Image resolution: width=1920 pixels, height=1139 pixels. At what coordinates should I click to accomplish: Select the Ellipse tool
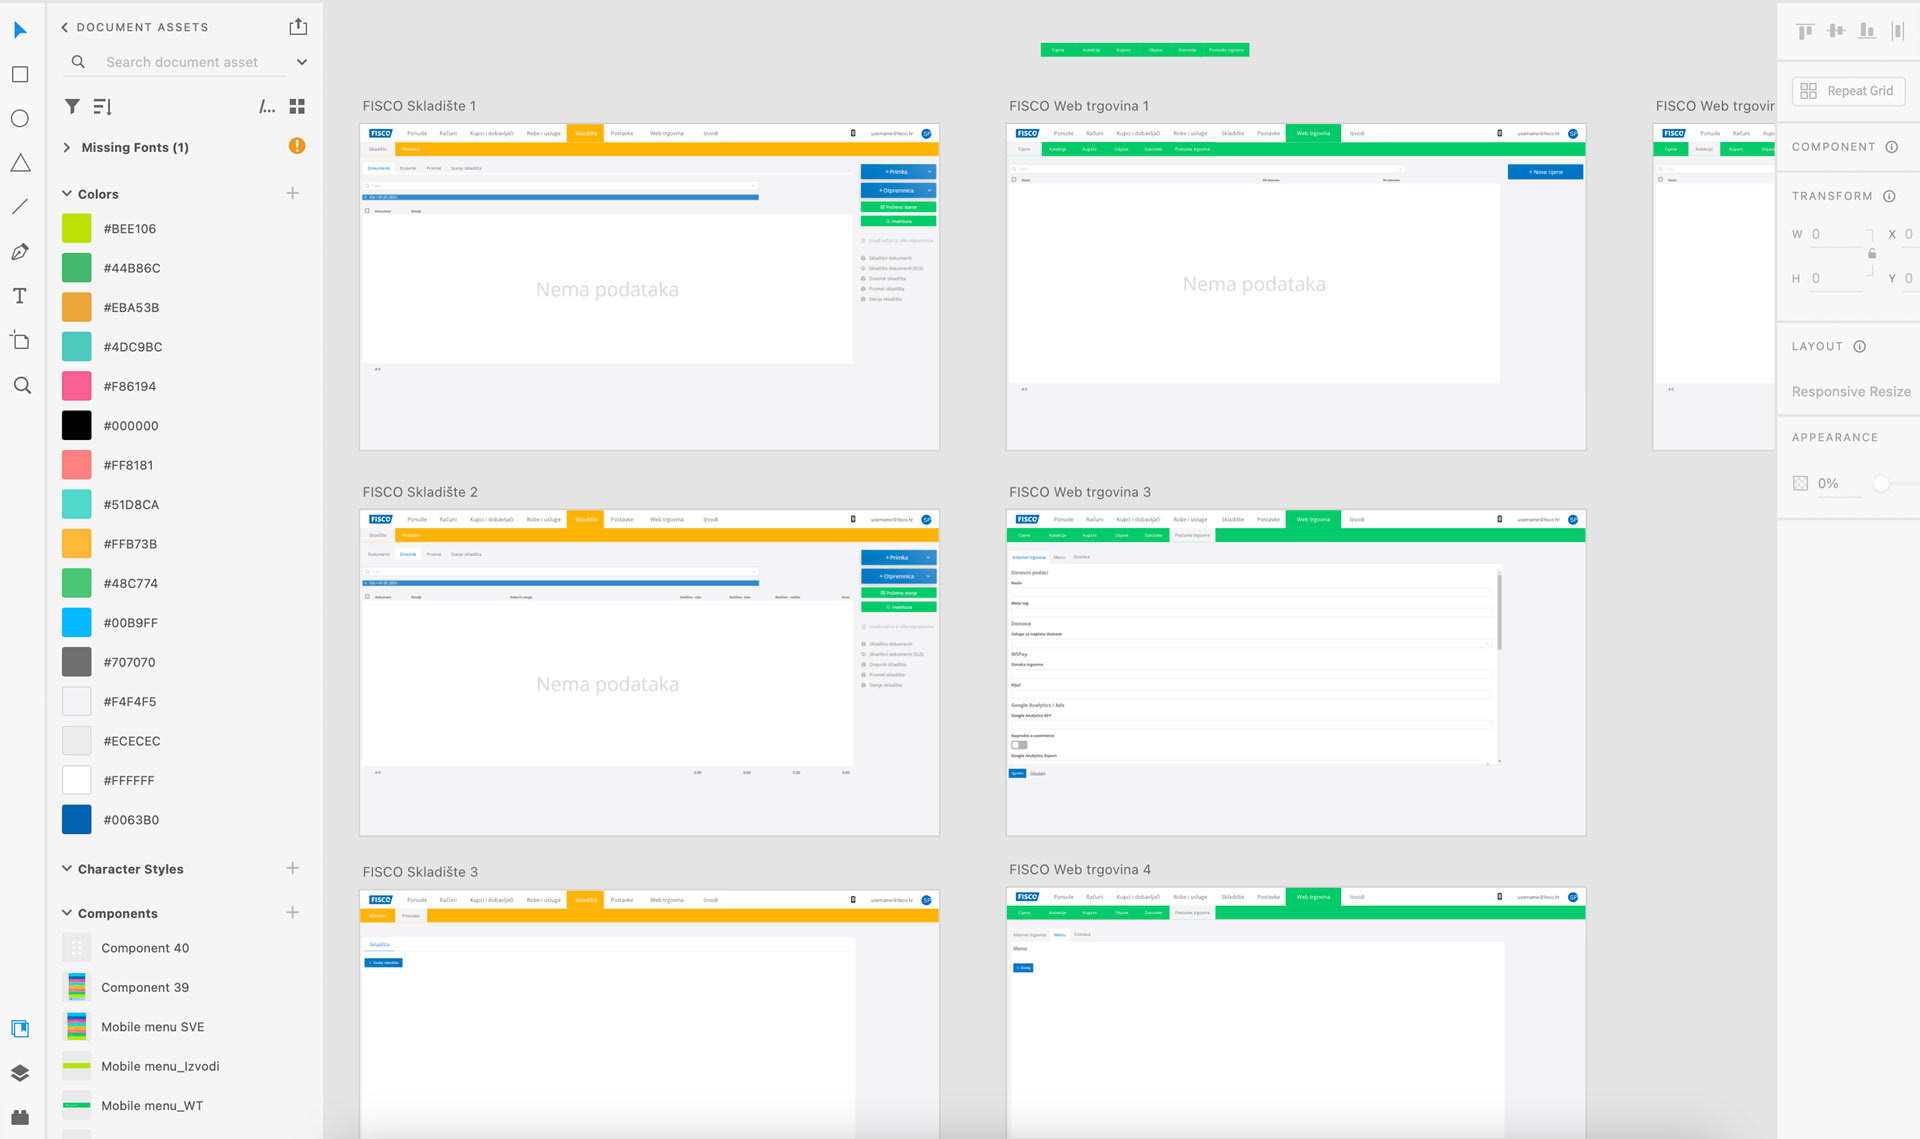pyautogui.click(x=20, y=119)
